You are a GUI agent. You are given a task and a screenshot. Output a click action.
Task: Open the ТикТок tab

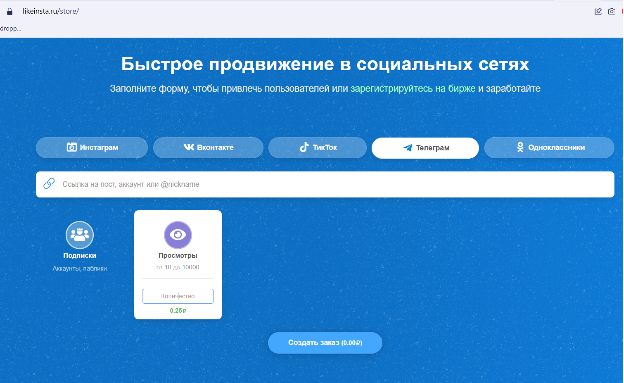tap(318, 147)
